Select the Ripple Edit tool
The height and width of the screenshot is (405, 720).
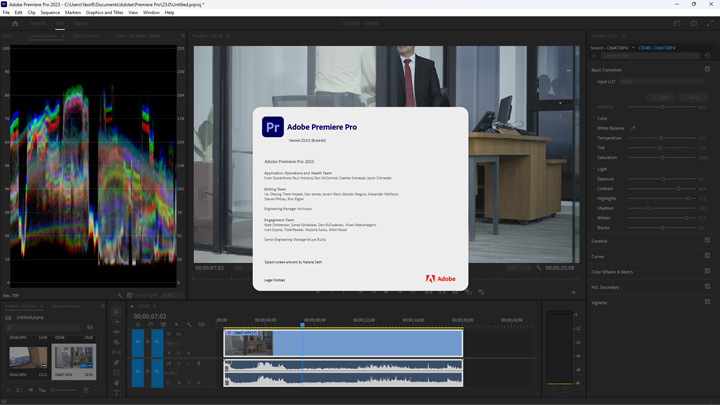(x=116, y=332)
